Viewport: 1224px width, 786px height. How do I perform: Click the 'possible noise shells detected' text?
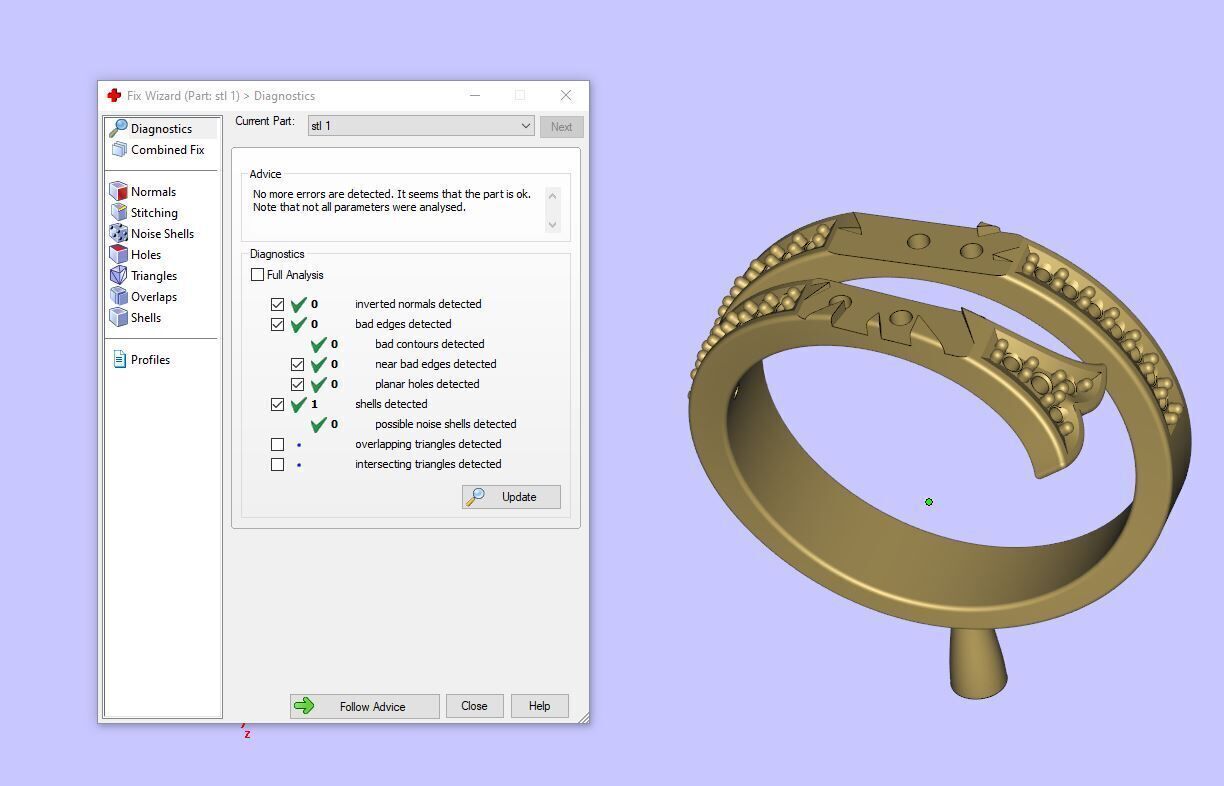[446, 424]
